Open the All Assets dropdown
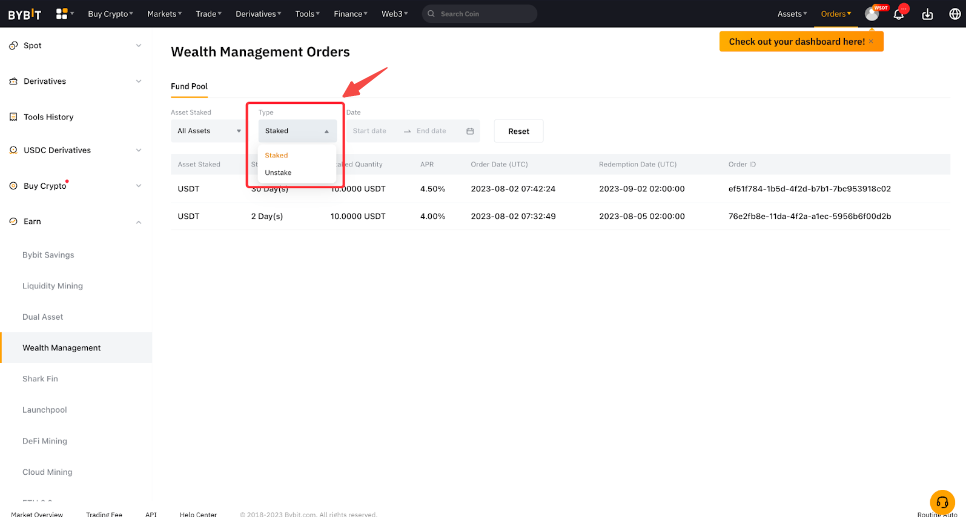 [209, 131]
